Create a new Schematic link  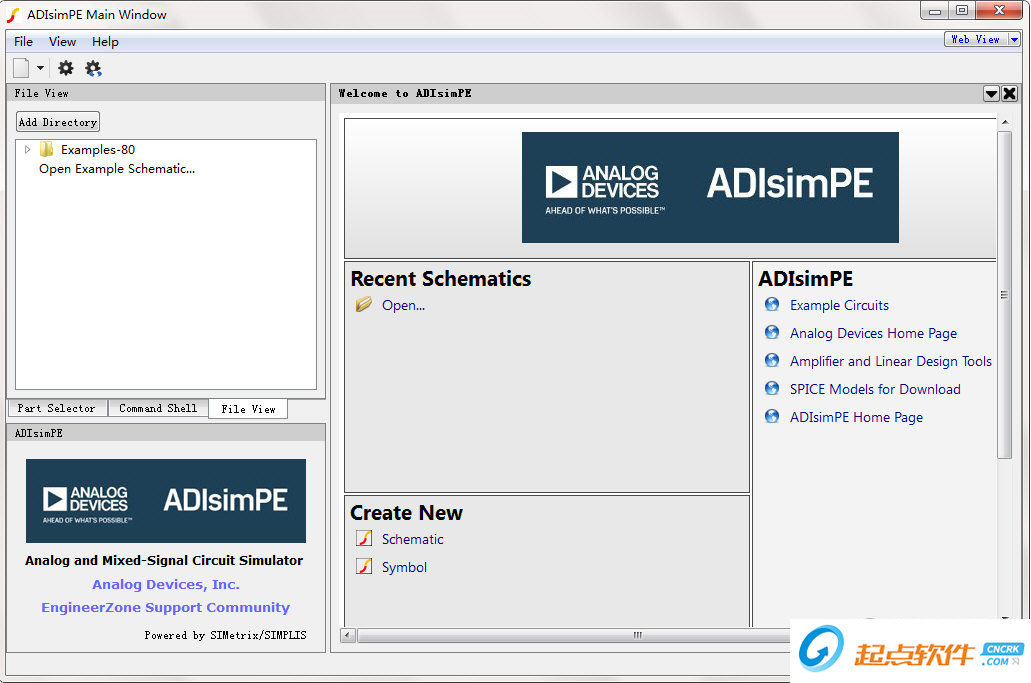(412, 539)
